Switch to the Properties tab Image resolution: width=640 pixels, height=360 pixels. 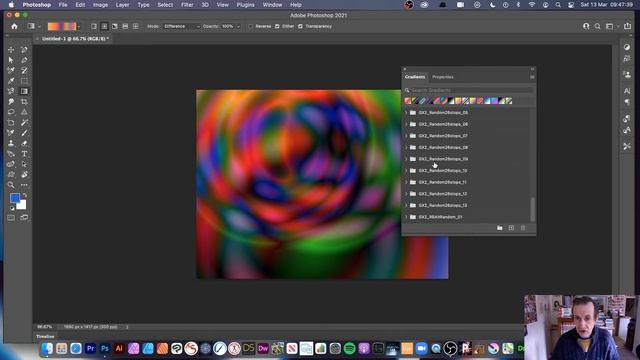tap(443, 77)
